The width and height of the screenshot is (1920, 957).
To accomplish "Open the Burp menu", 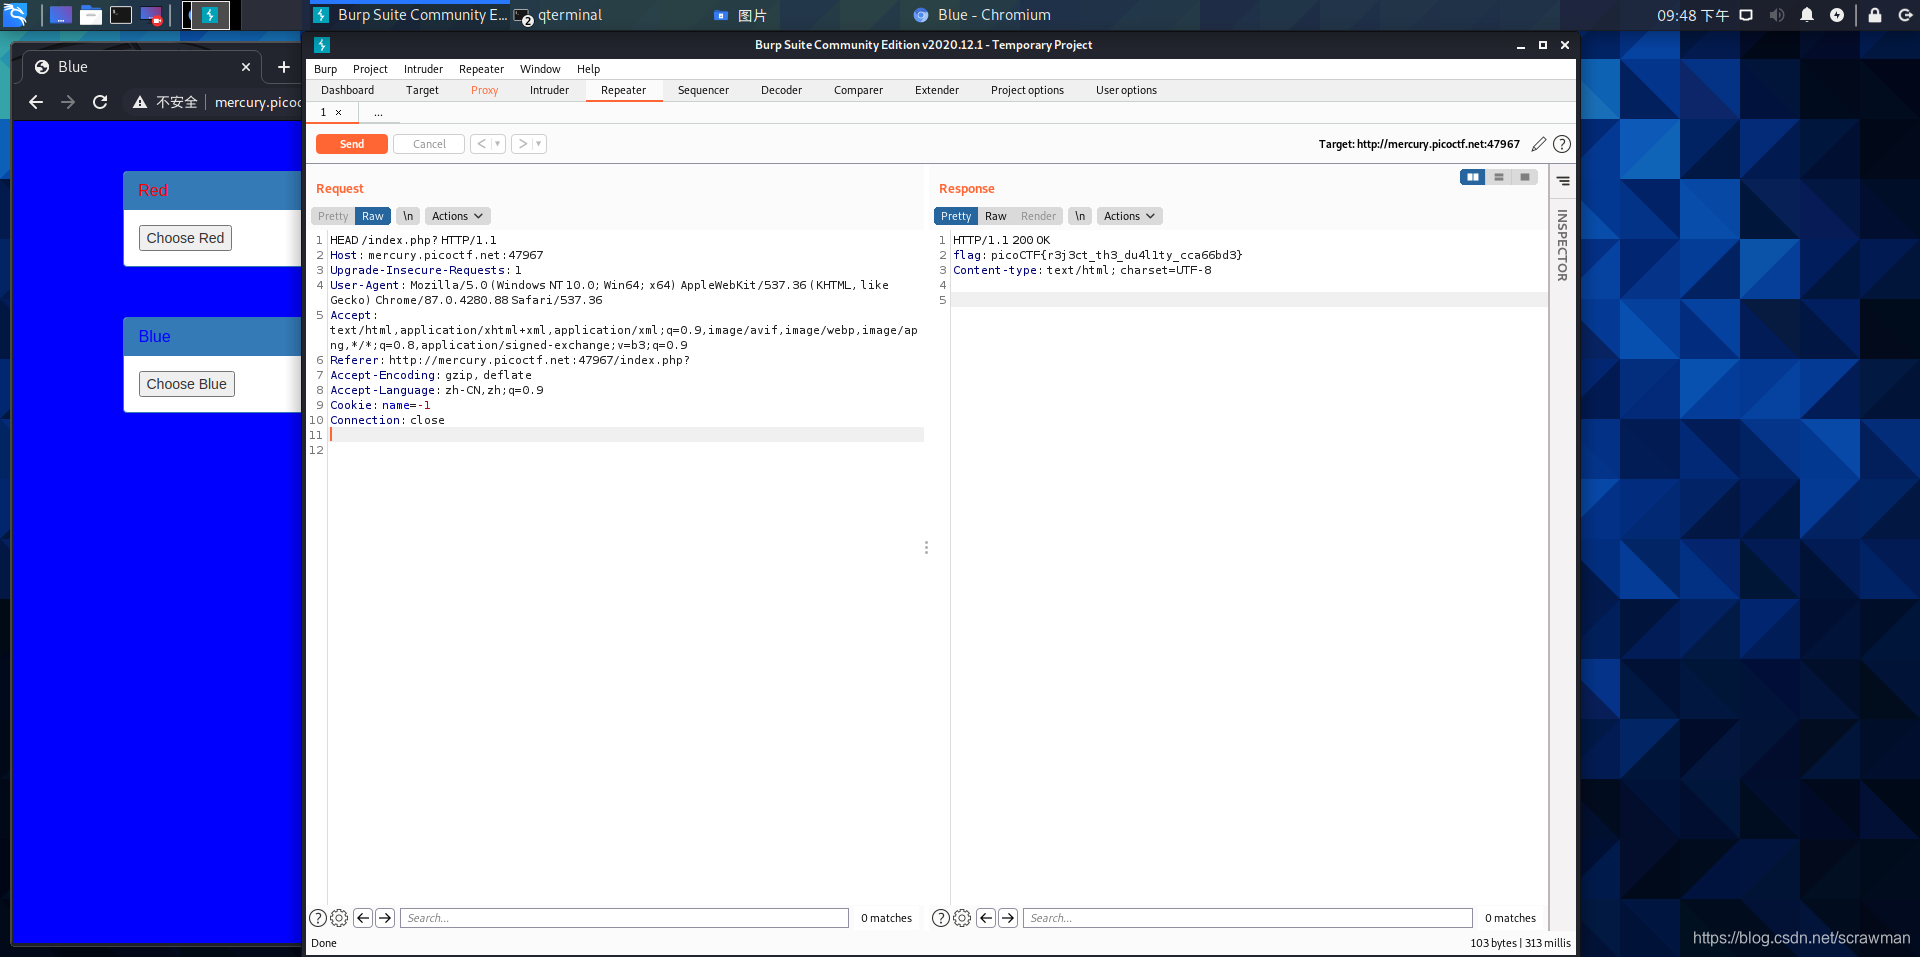I will (325, 69).
